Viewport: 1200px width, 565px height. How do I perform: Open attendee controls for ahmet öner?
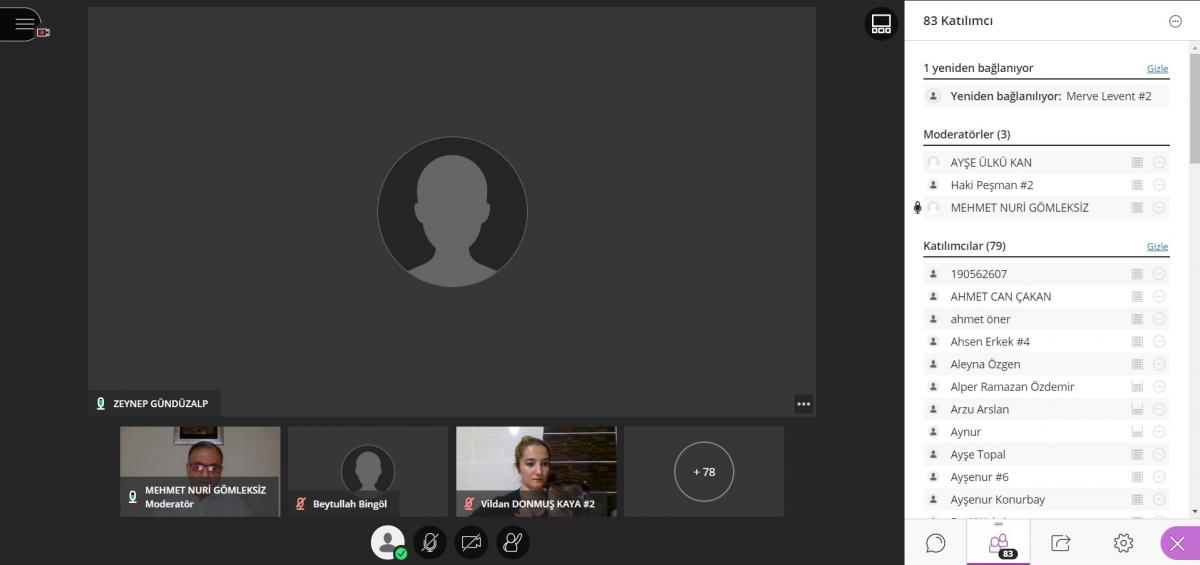(1159, 319)
